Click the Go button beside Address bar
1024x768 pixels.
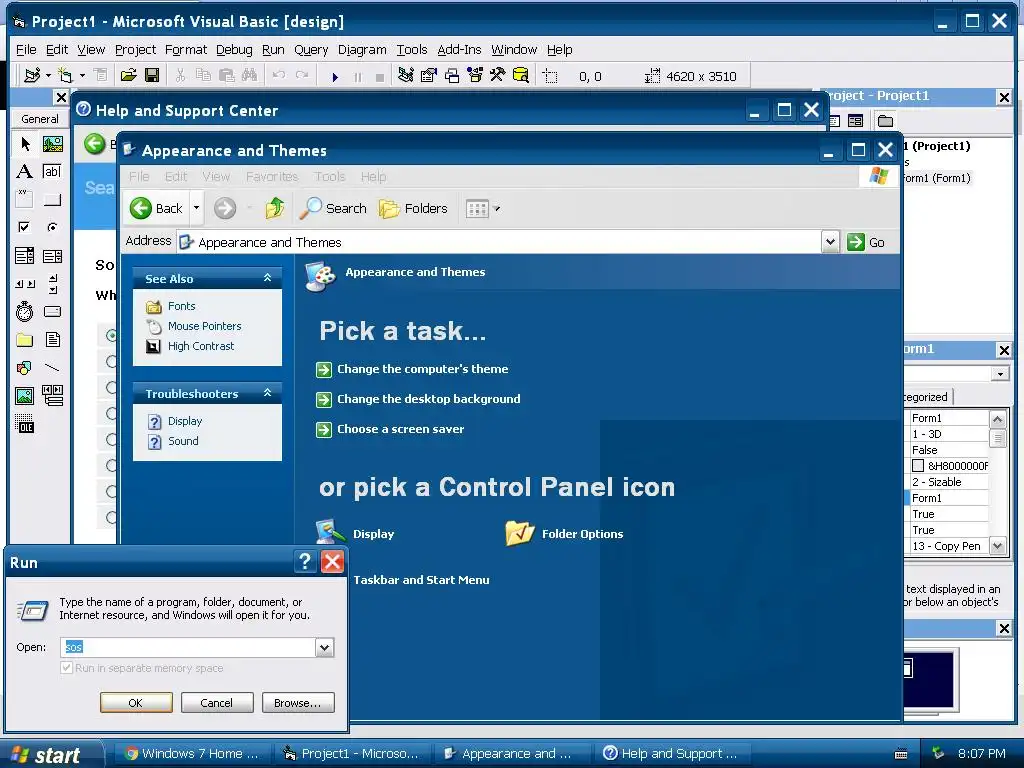coord(866,242)
